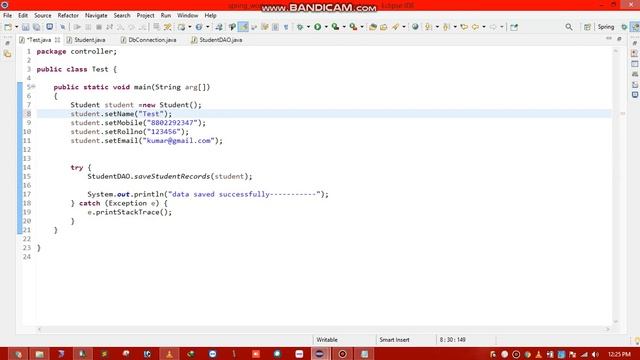640x360 pixels.
Task: Open VLC from the Windows taskbar
Action: 169,354
